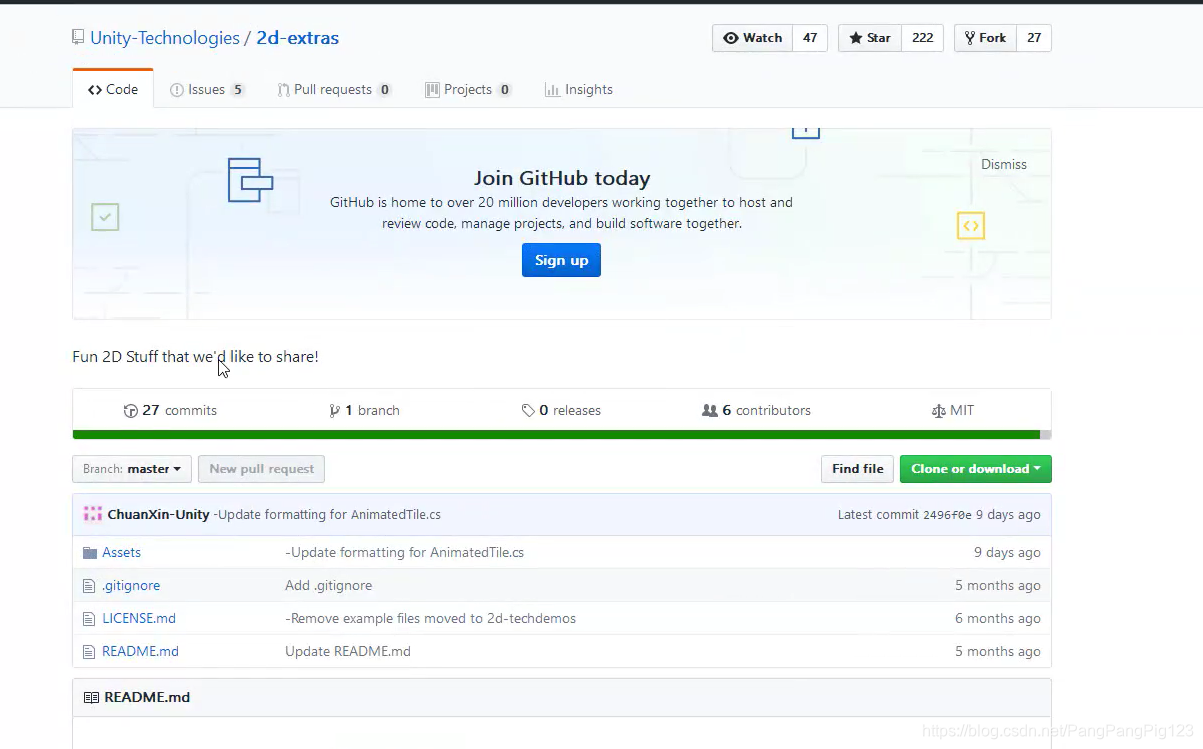Click the Star button
1203x749 pixels.
pos(870,38)
